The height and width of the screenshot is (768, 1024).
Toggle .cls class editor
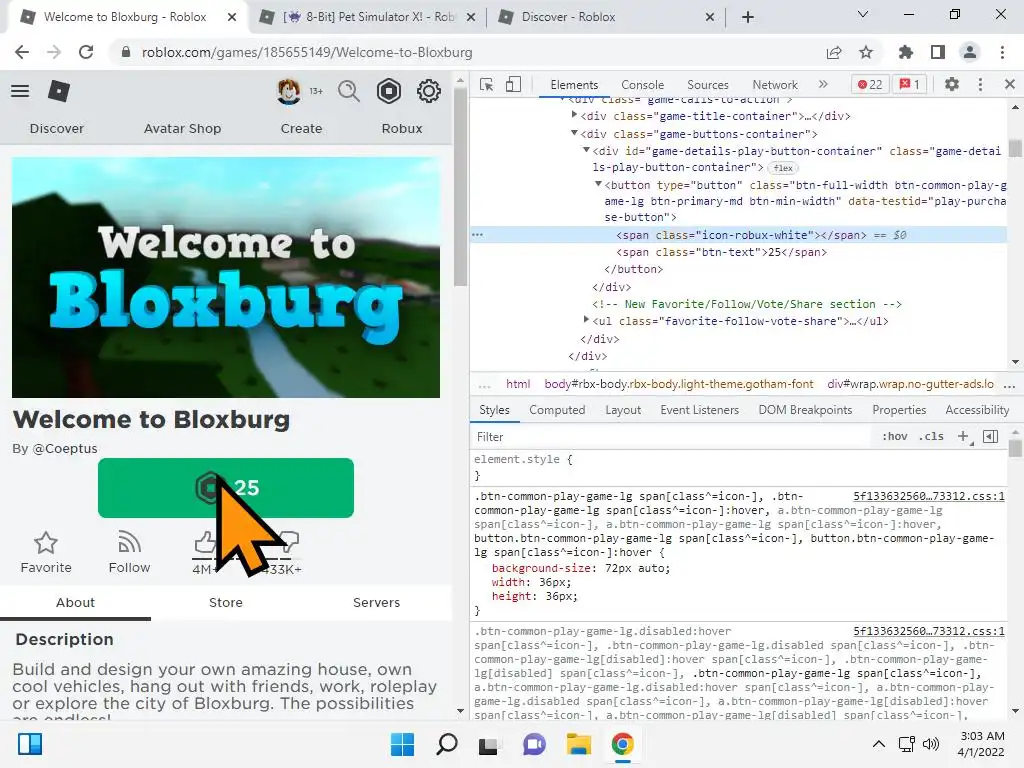point(931,436)
